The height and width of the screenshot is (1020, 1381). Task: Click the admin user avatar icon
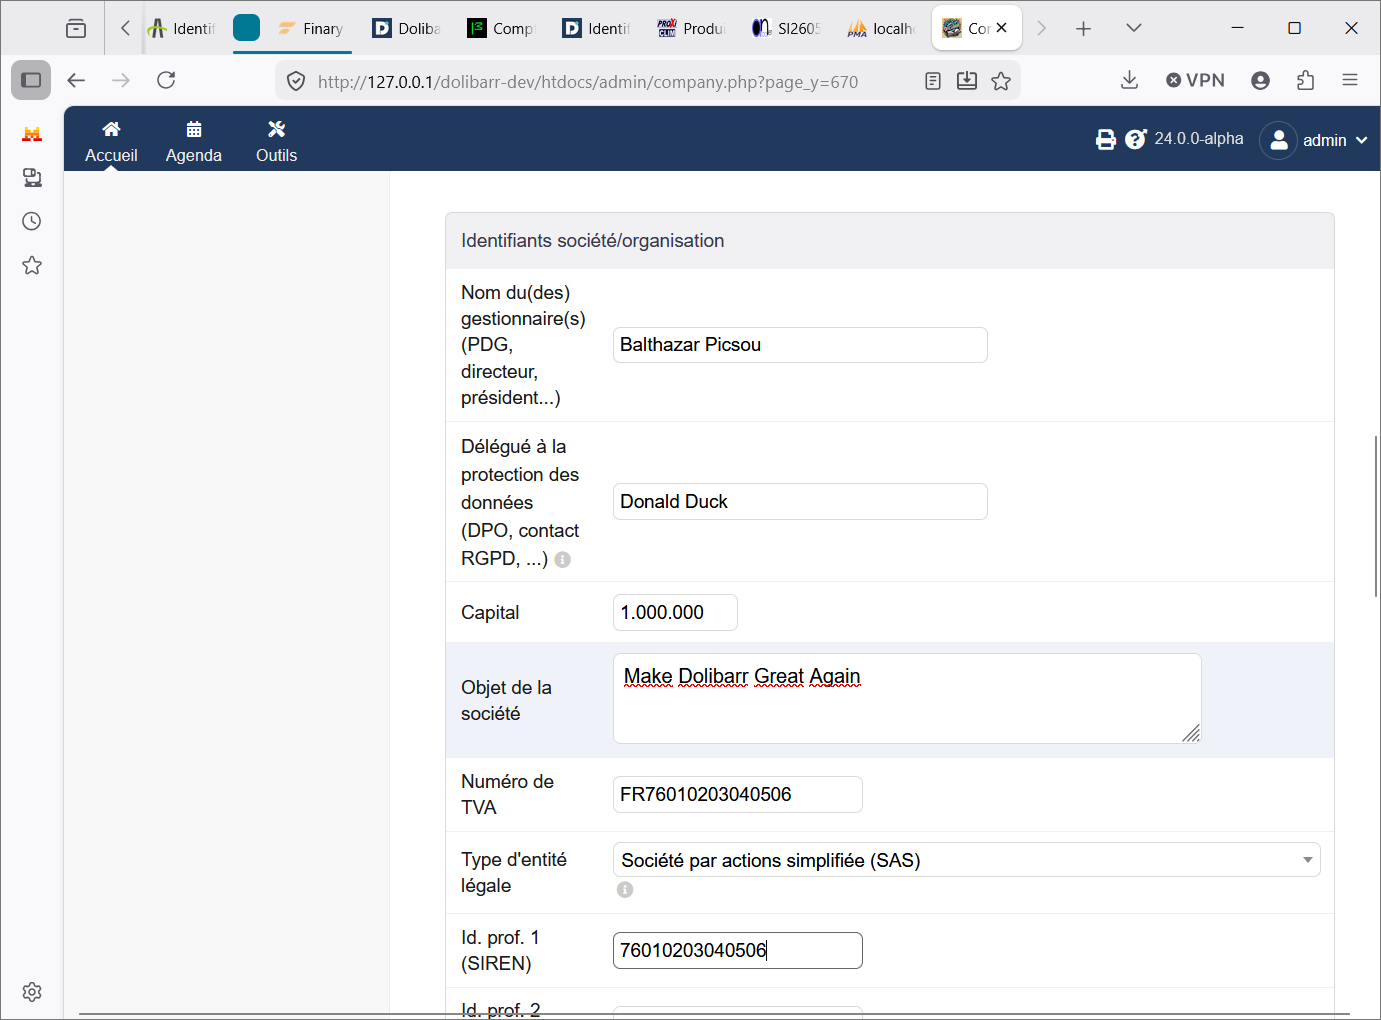pos(1278,140)
